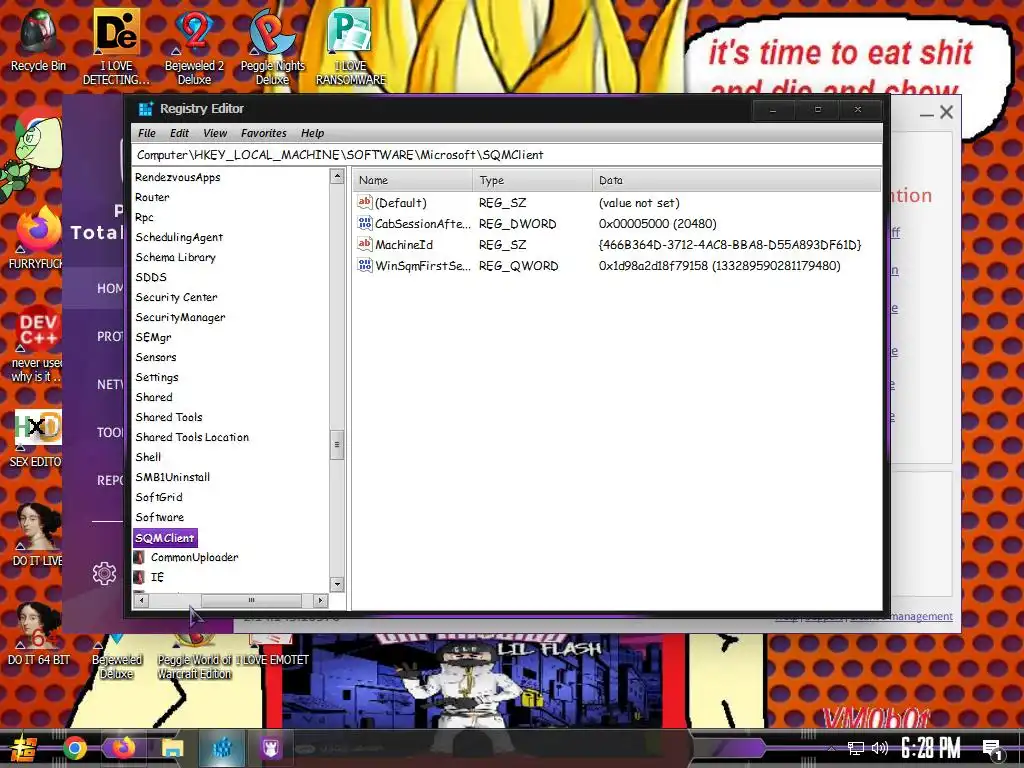Open the Start menu button

(22, 748)
